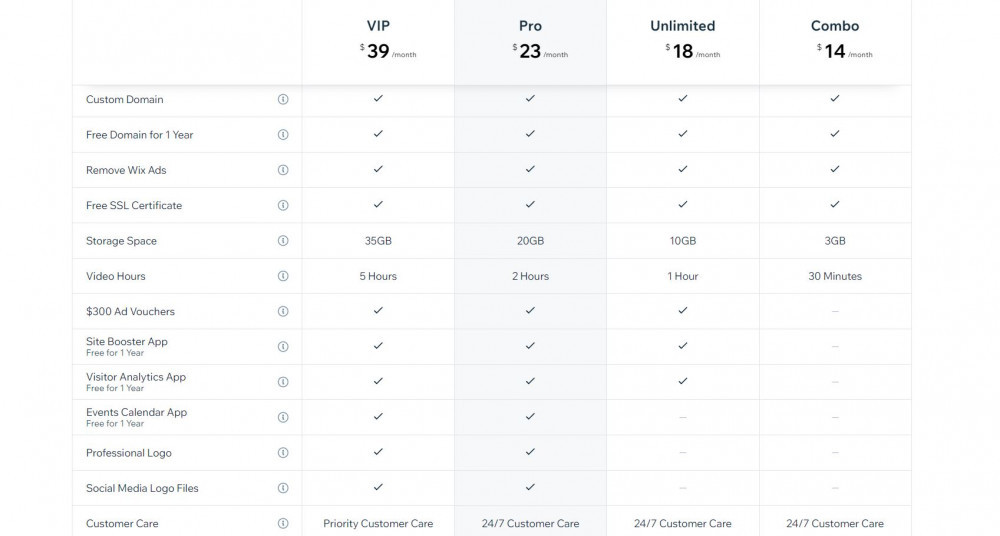Click info icon next to Custom Domain
This screenshot has width=1000, height=536.
tap(283, 100)
